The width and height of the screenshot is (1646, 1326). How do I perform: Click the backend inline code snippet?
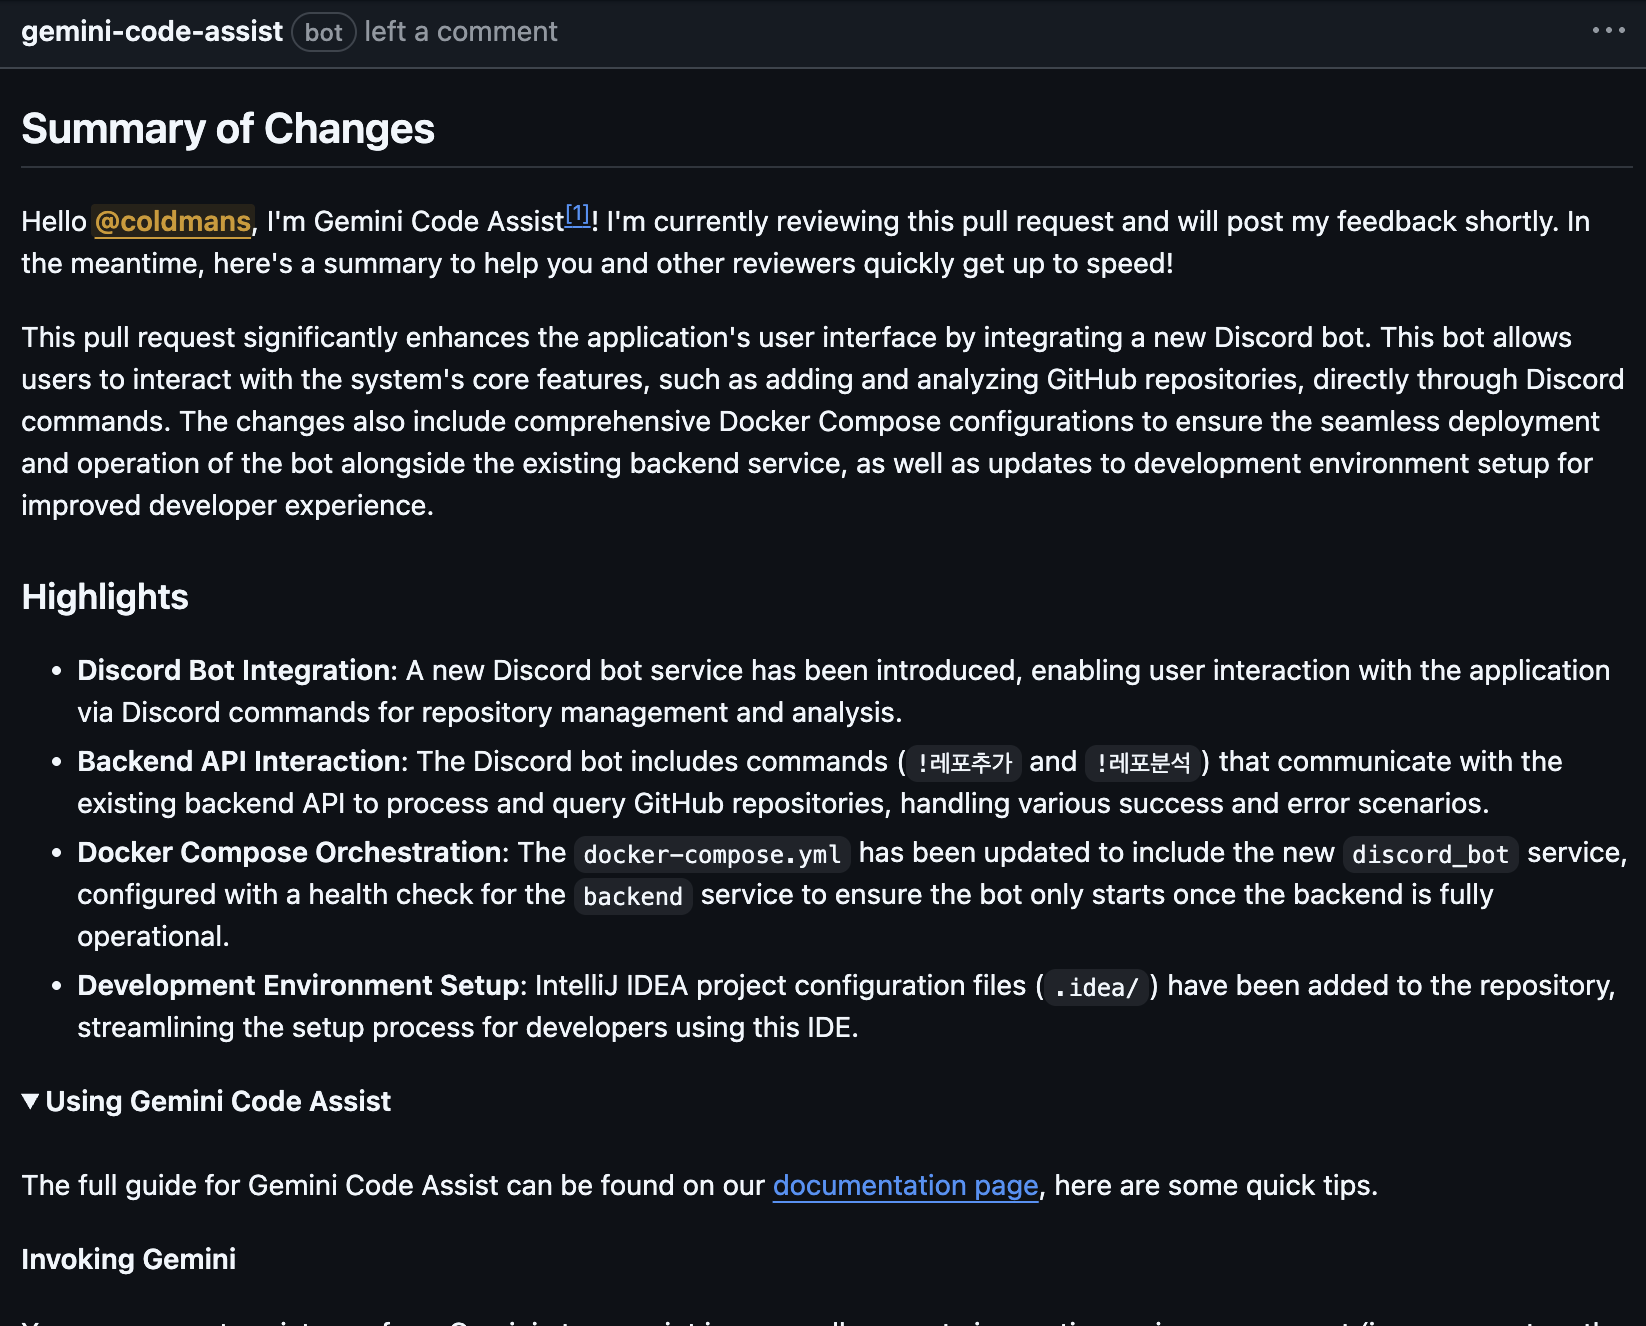coord(632,896)
